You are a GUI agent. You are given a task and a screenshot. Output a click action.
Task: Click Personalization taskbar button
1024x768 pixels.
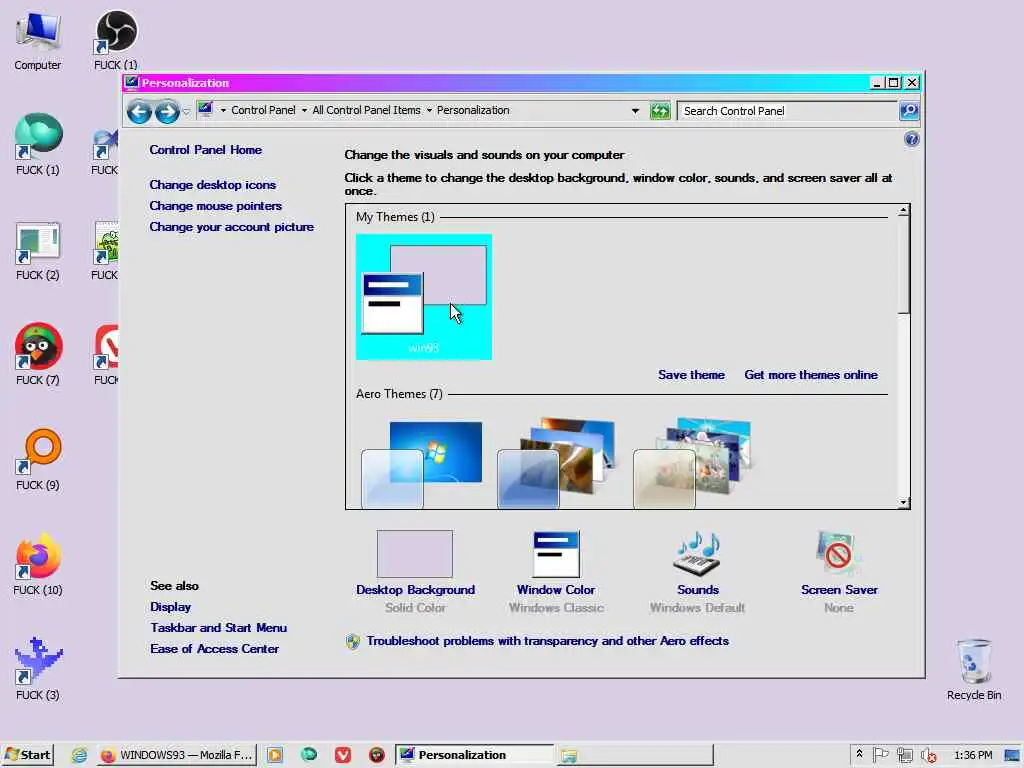pyautogui.click(x=474, y=755)
